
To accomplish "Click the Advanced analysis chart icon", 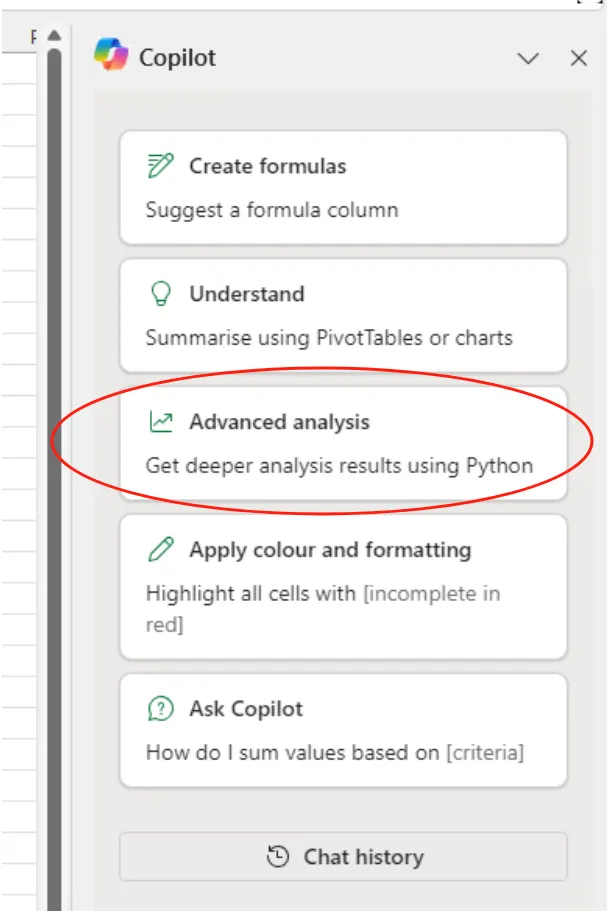I will (x=160, y=422).
